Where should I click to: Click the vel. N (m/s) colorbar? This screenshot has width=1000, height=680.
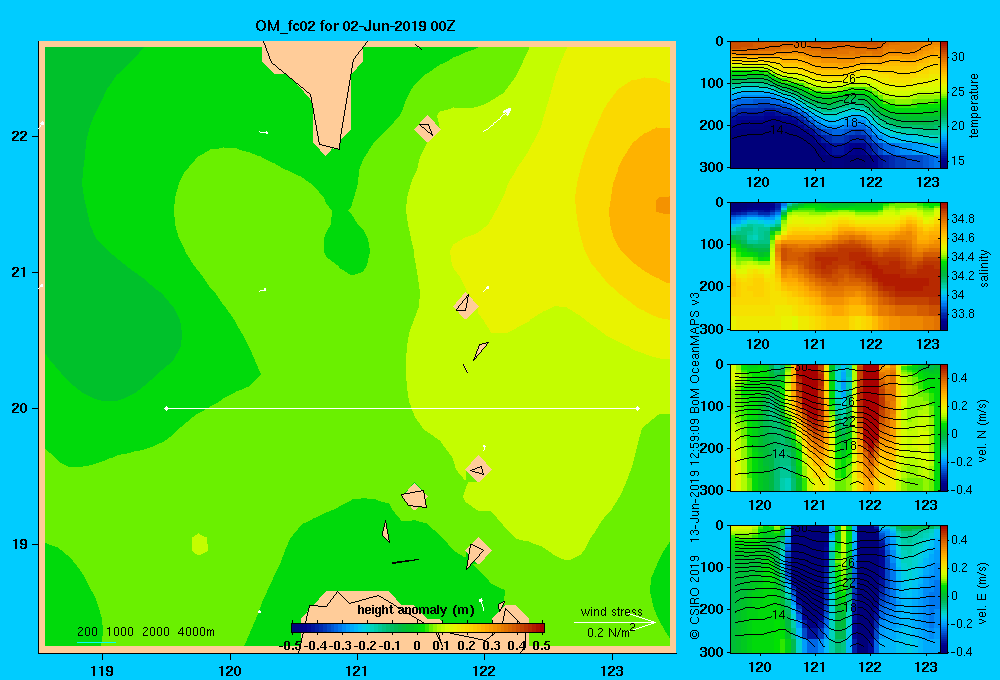click(x=944, y=427)
